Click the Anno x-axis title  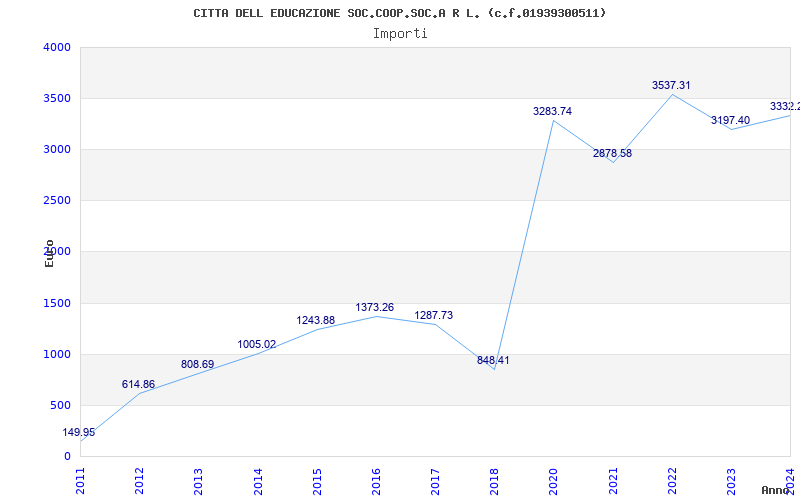(x=776, y=490)
